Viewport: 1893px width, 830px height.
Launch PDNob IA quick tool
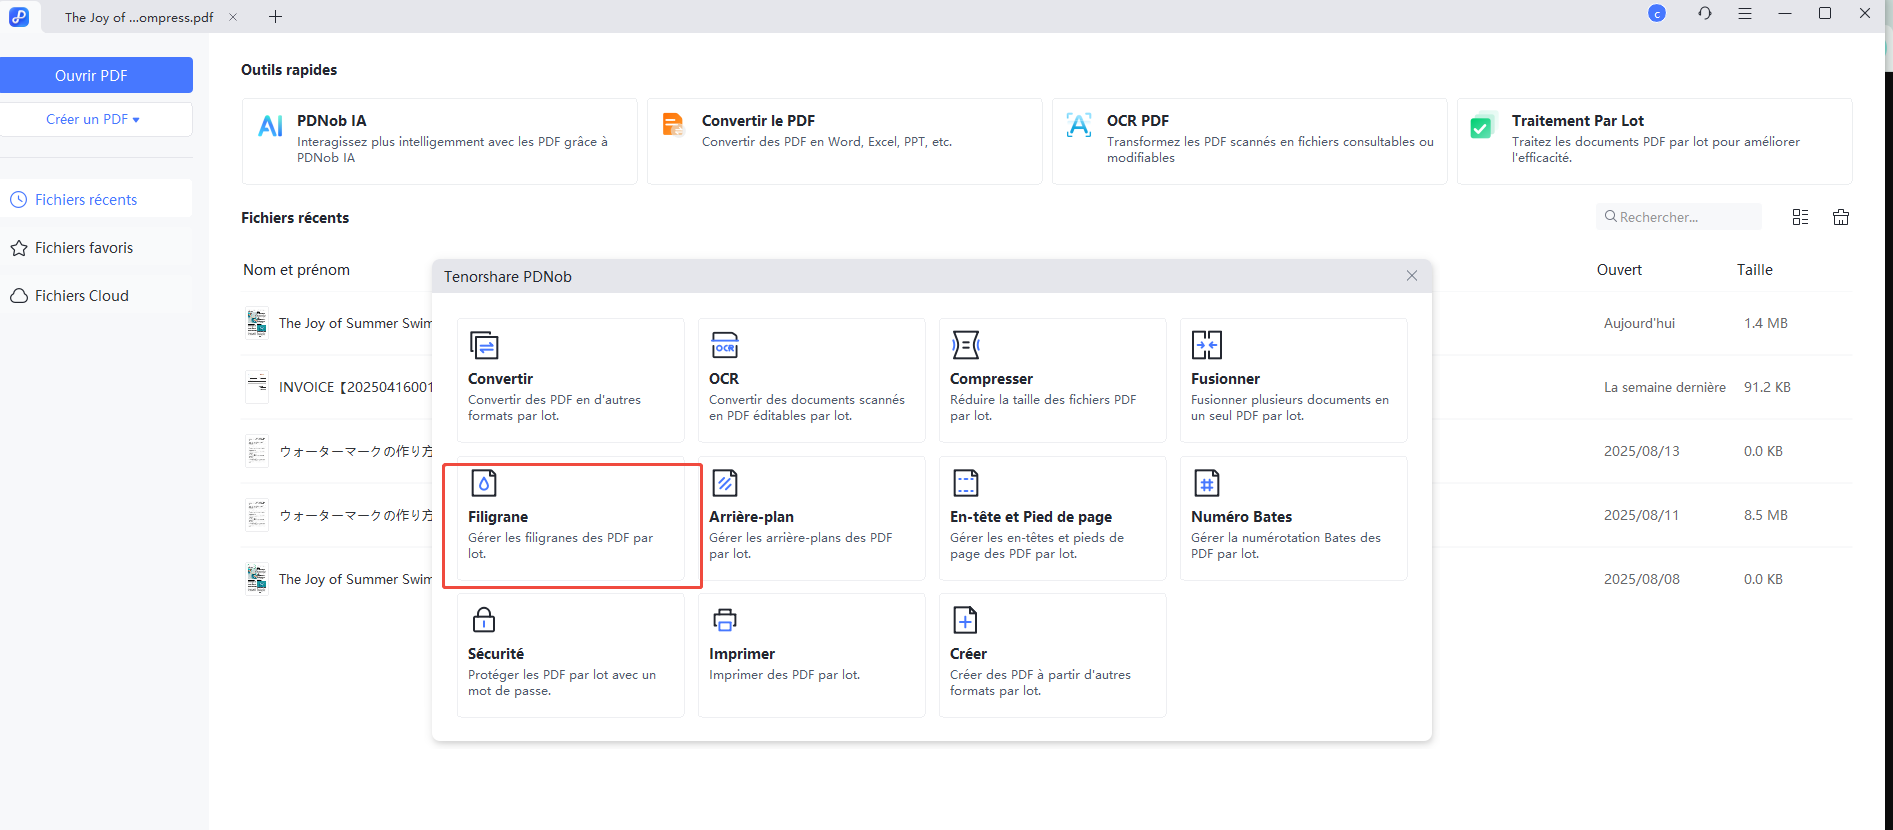[439, 141]
